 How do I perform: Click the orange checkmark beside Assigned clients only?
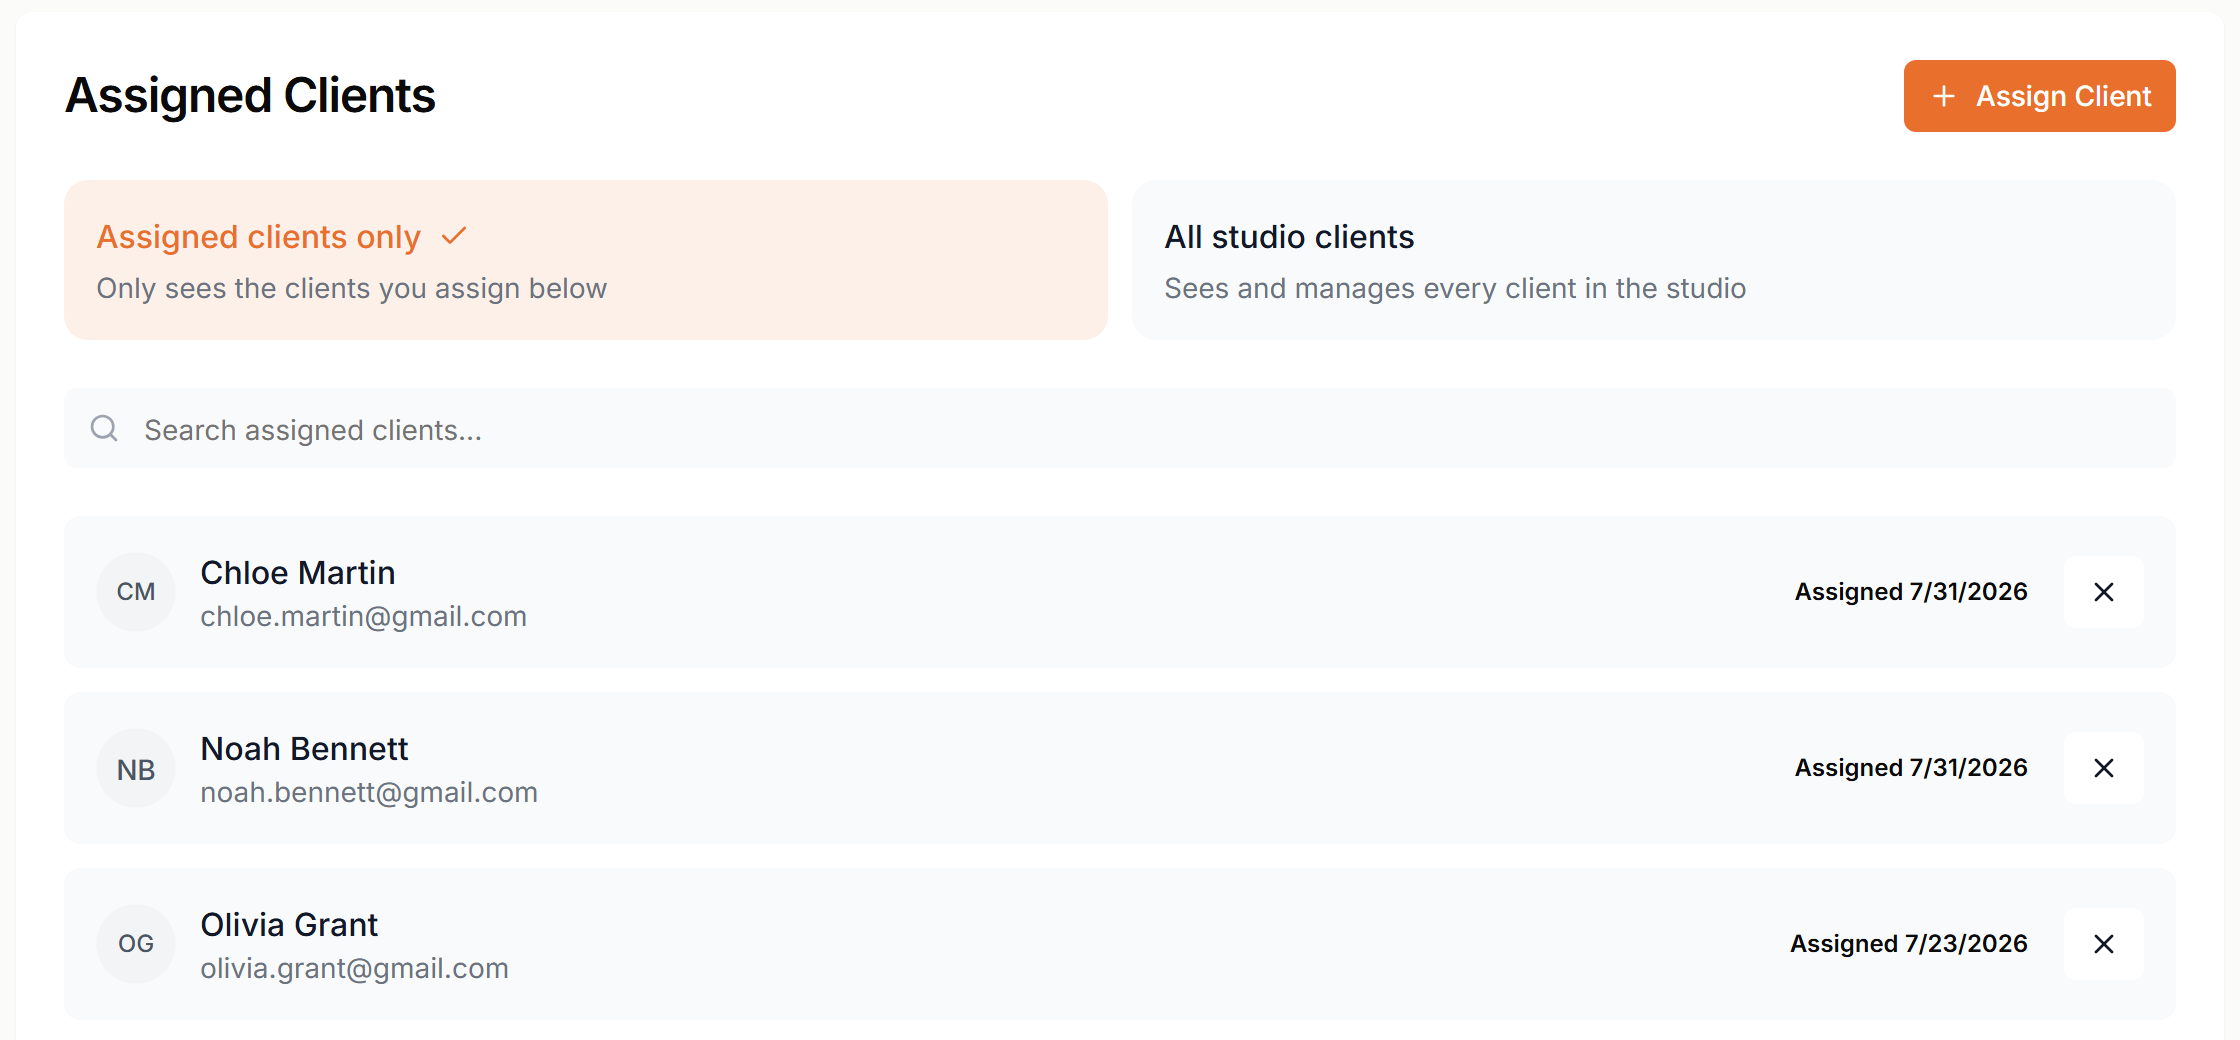point(454,236)
